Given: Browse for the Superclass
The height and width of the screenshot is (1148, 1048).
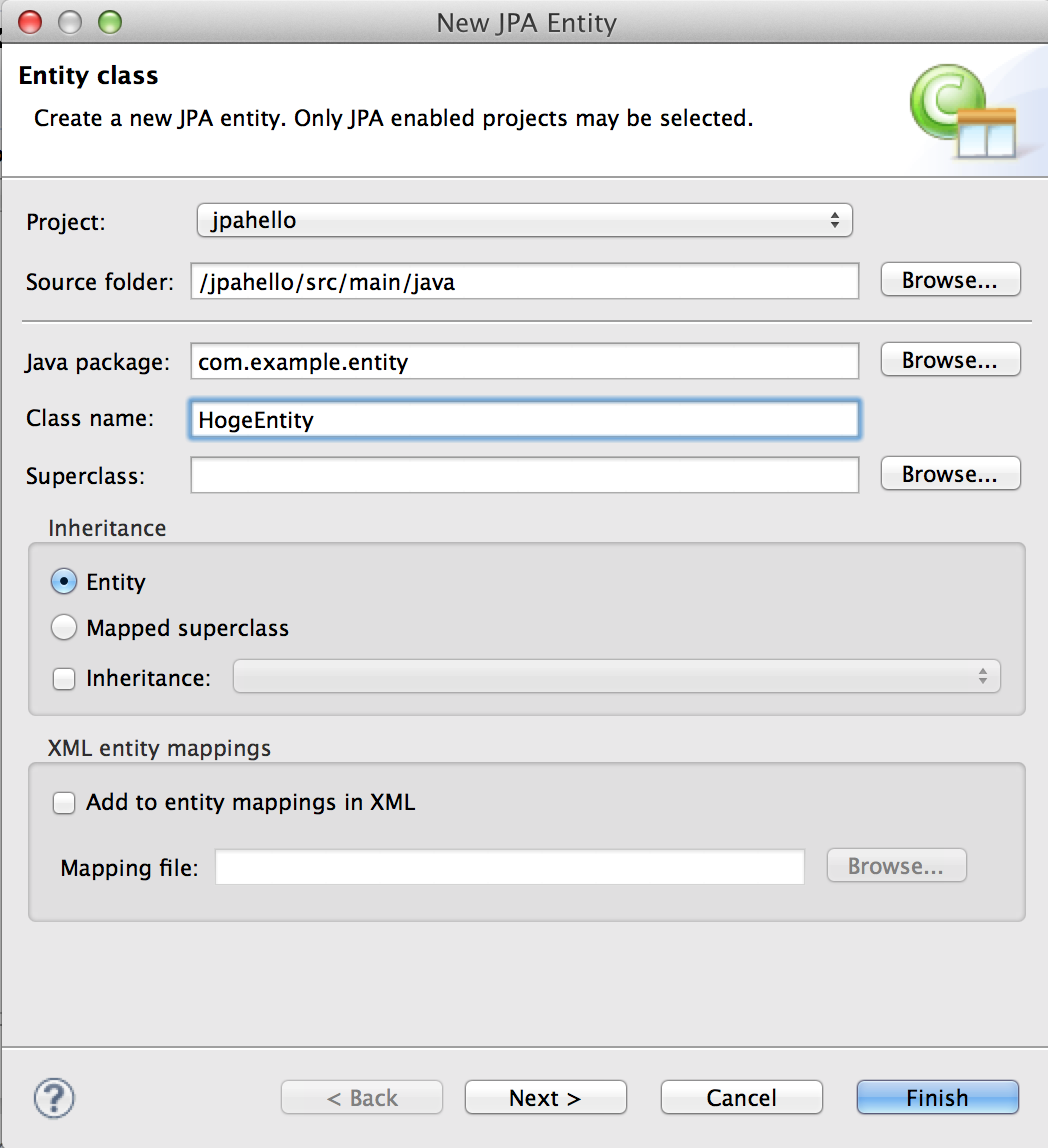Looking at the screenshot, I should [950, 474].
